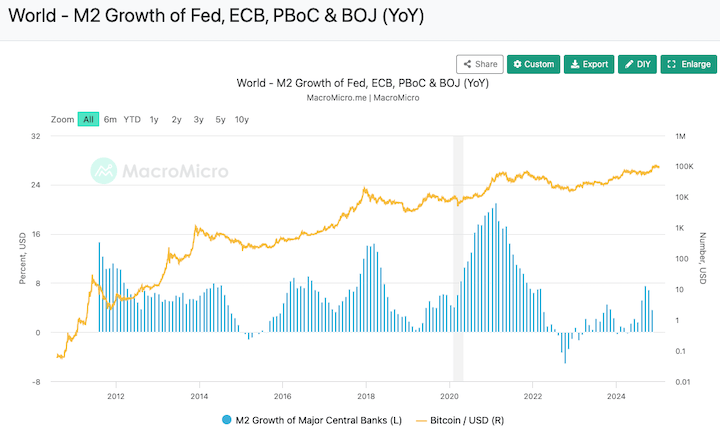Zoom chart to 5y

coord(220,119)
